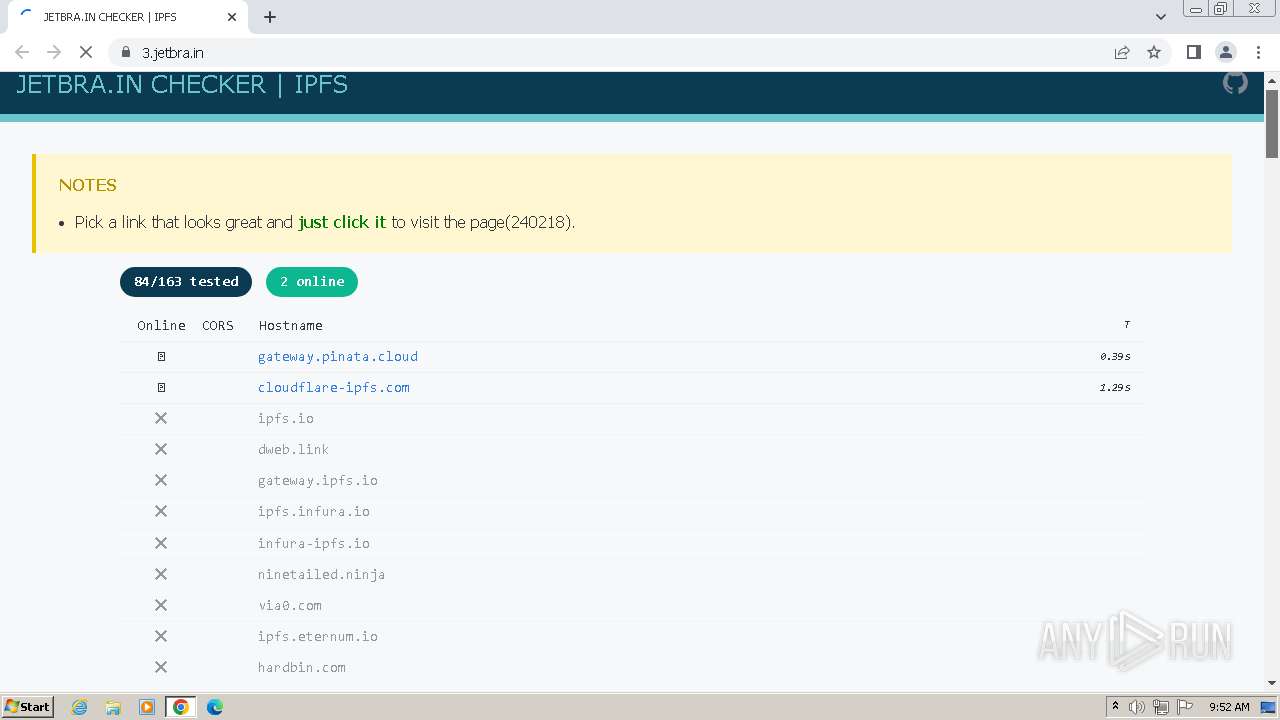This screenshot has height=720, width=1280.
Task: Share this page icon
Action: tap(1122, 52)
